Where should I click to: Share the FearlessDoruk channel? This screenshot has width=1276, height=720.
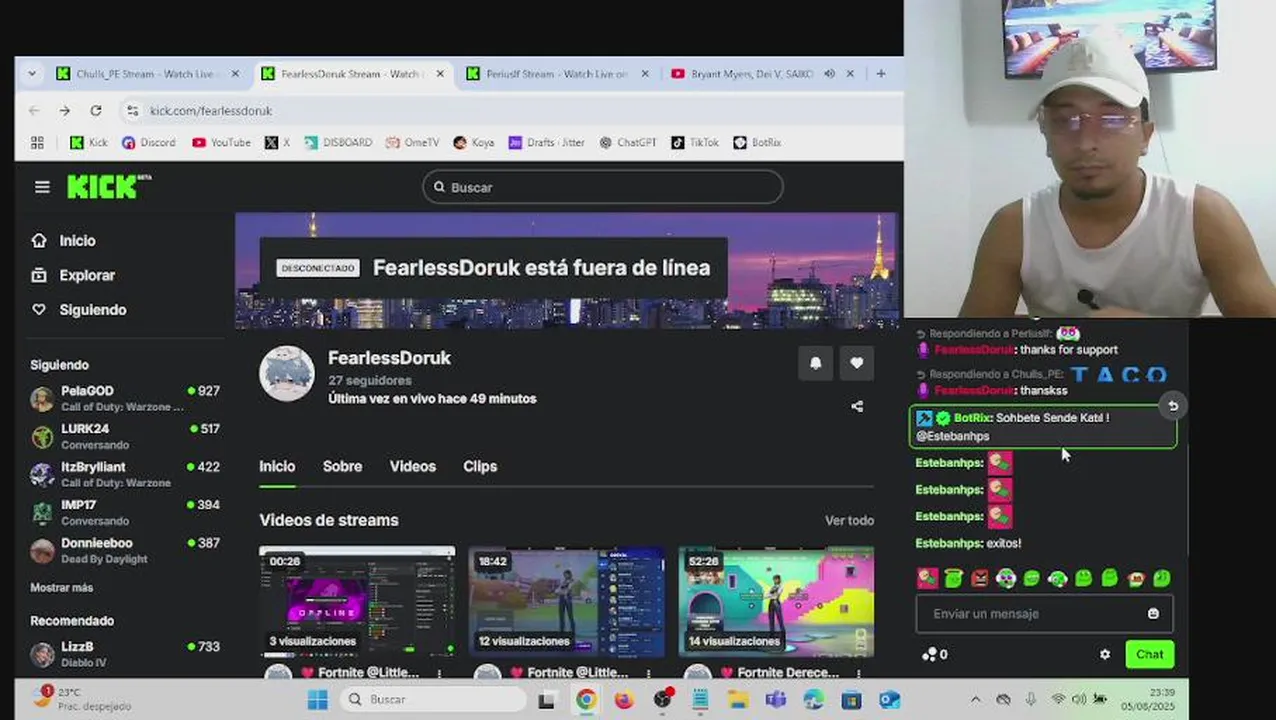857,406
